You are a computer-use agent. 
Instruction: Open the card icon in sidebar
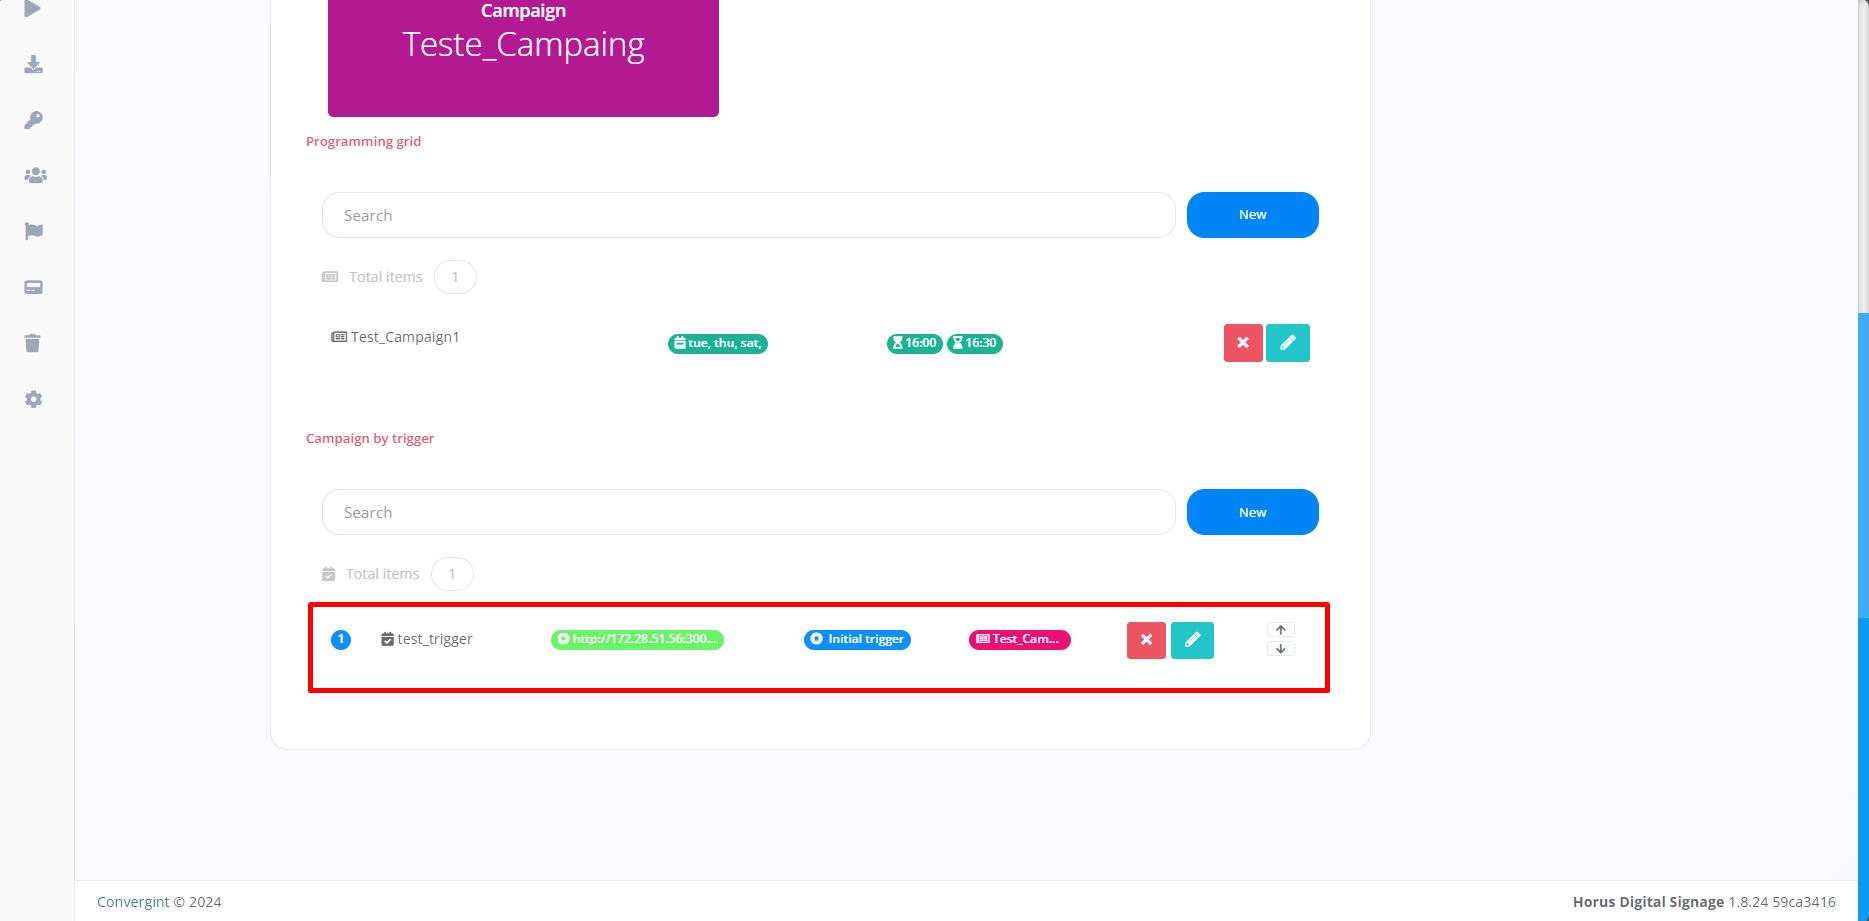point(33,288)
